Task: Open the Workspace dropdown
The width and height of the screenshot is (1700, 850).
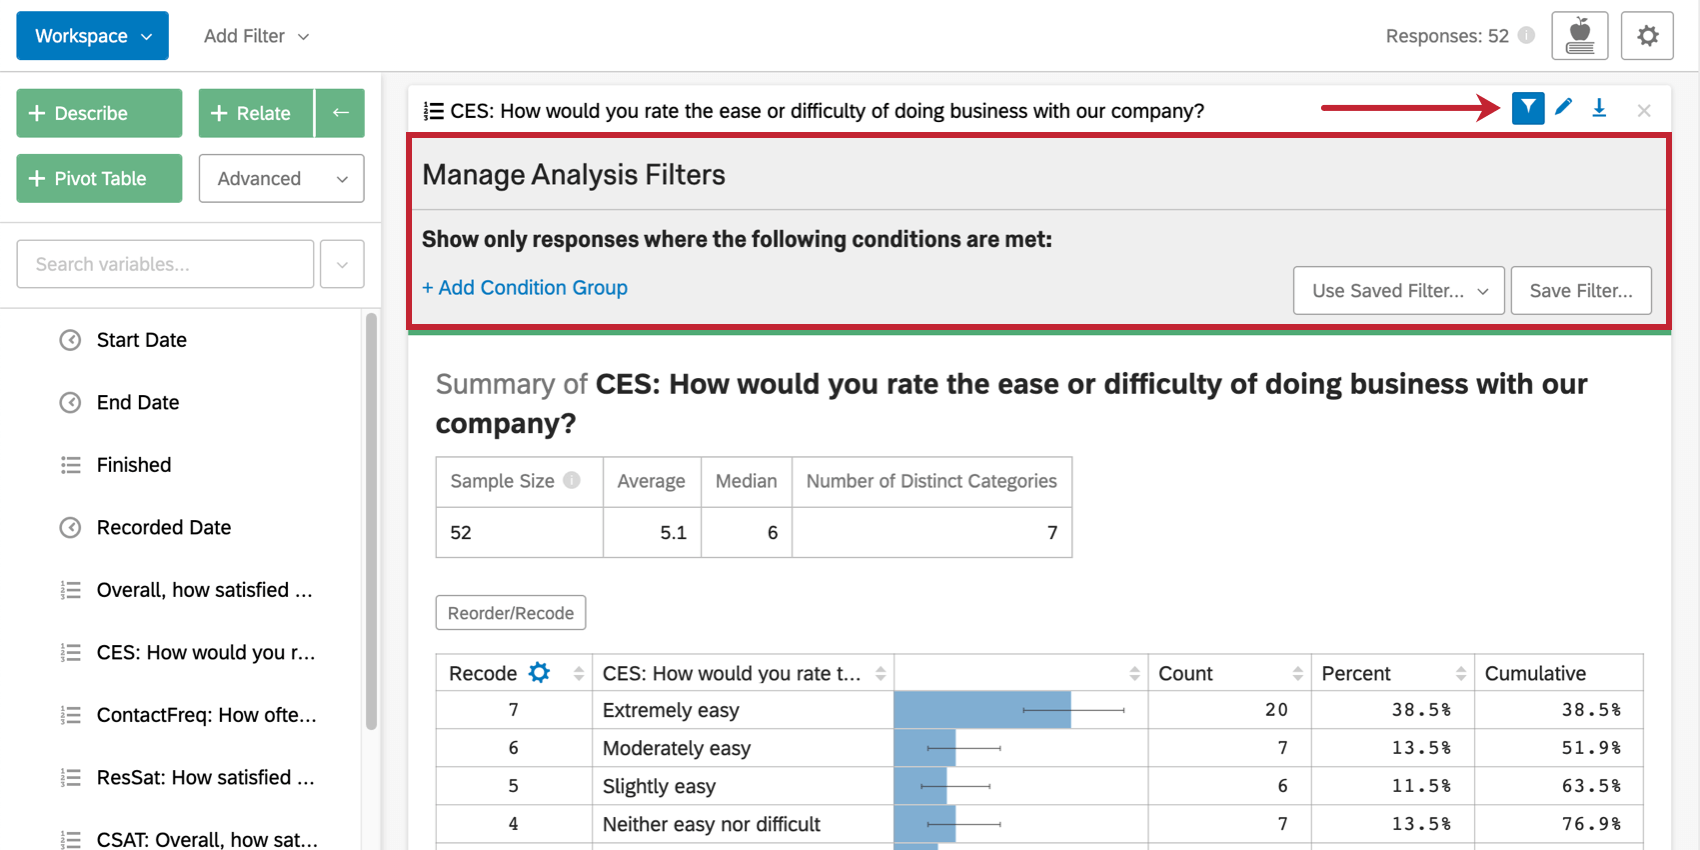Action: 92,36
